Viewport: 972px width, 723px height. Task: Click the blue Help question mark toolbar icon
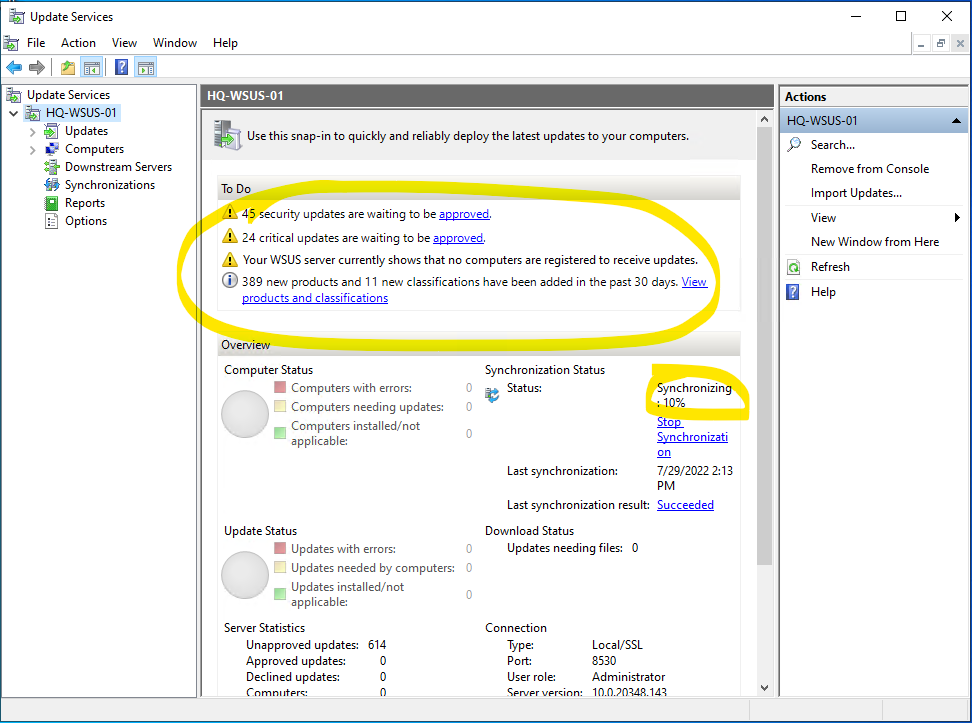[121, 67]
